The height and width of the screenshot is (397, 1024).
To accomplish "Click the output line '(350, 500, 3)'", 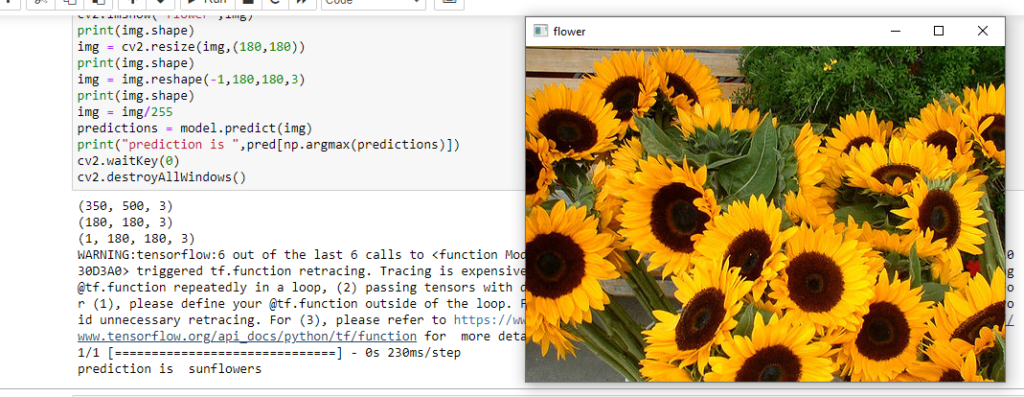I will (x=125, y=206).
